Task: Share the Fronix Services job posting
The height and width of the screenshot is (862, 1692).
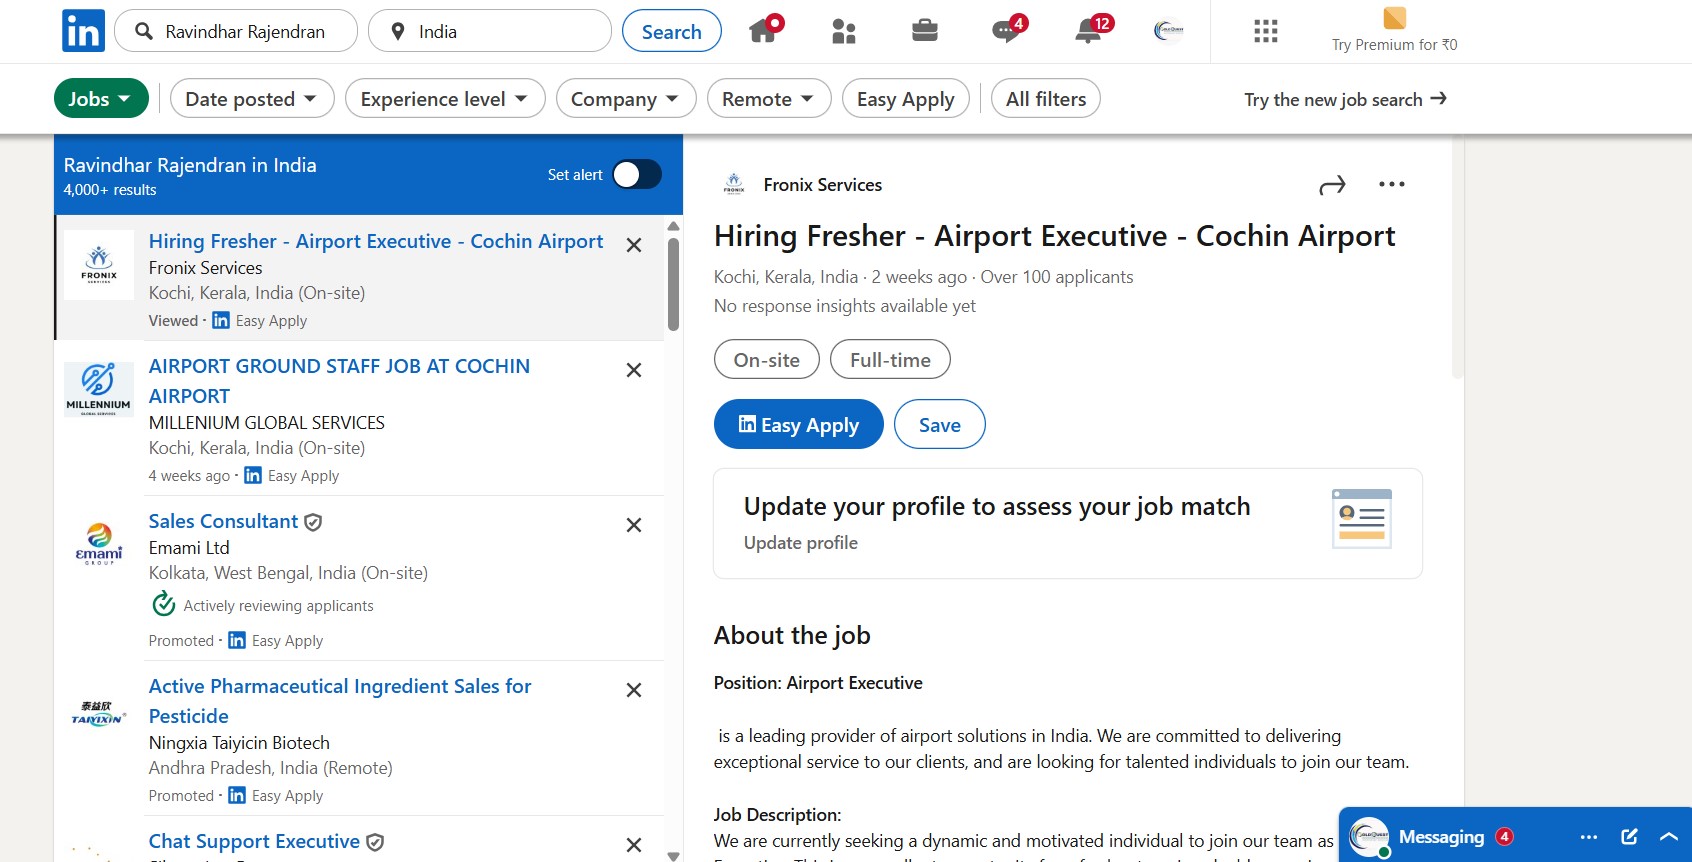Action: [x=1332, y=185]
